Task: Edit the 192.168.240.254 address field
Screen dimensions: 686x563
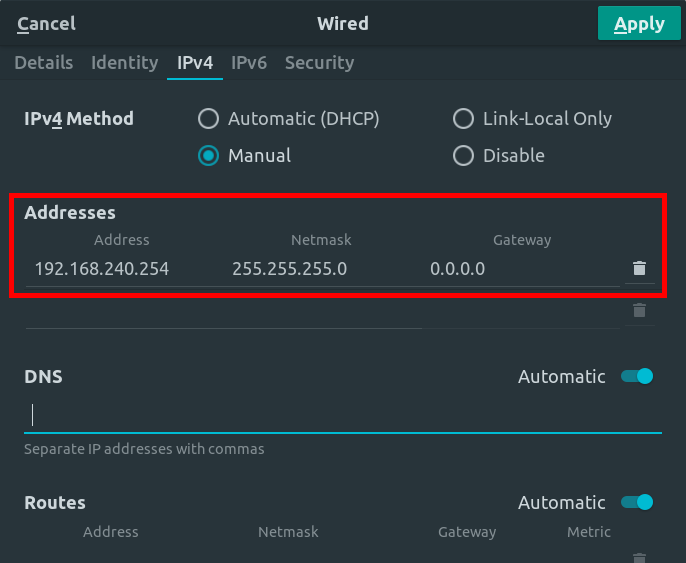Action: click(x=125, y=269)
